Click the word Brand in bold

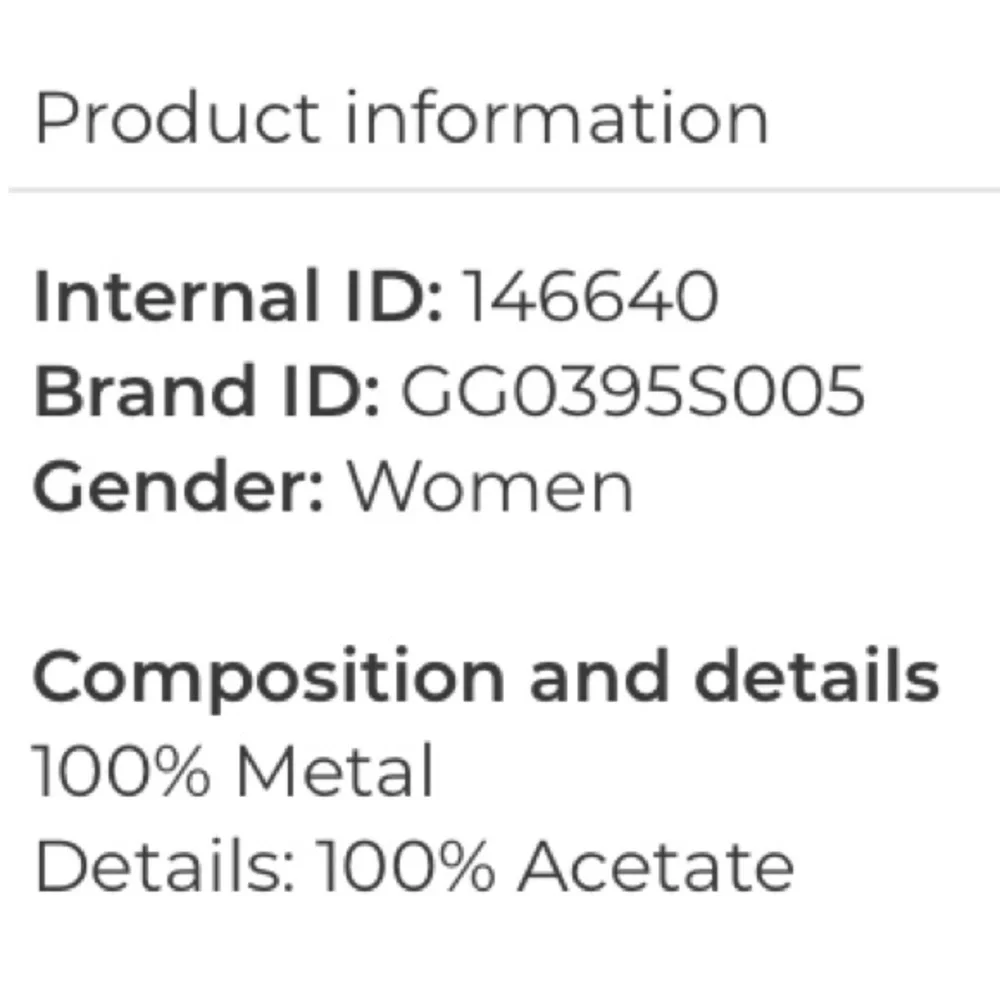[145, 390]
